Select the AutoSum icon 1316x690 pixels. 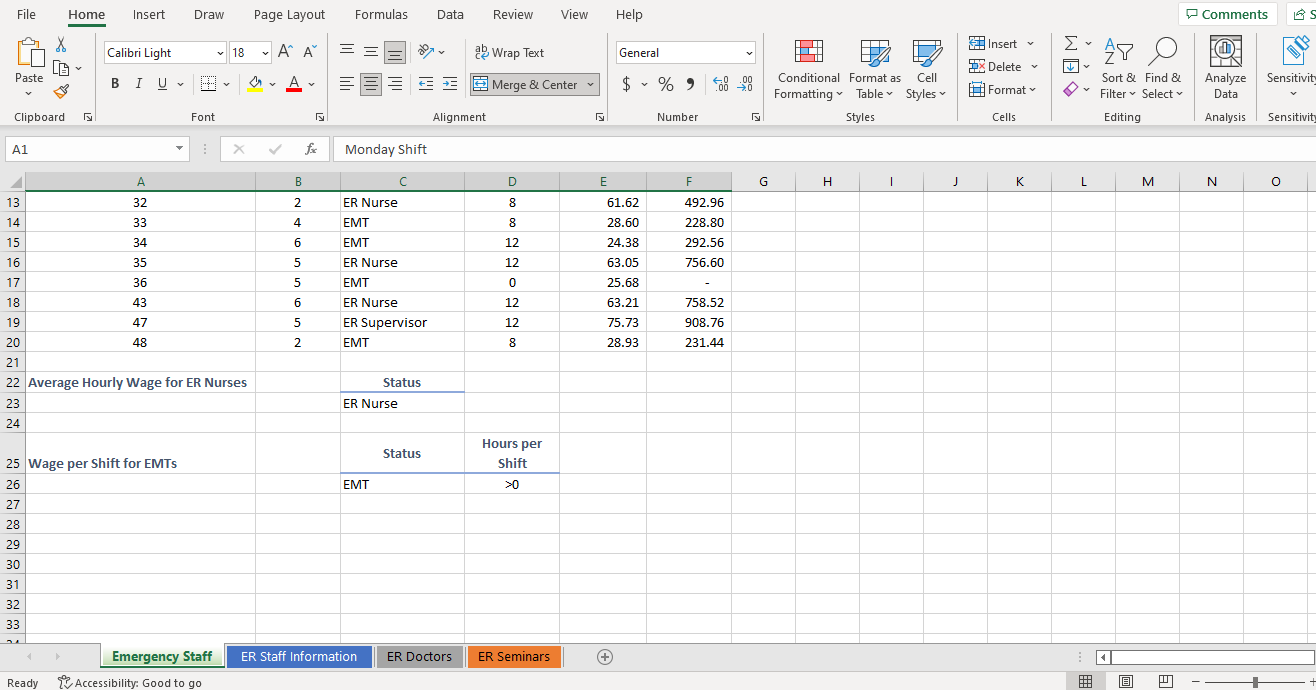coord(1069,43)
